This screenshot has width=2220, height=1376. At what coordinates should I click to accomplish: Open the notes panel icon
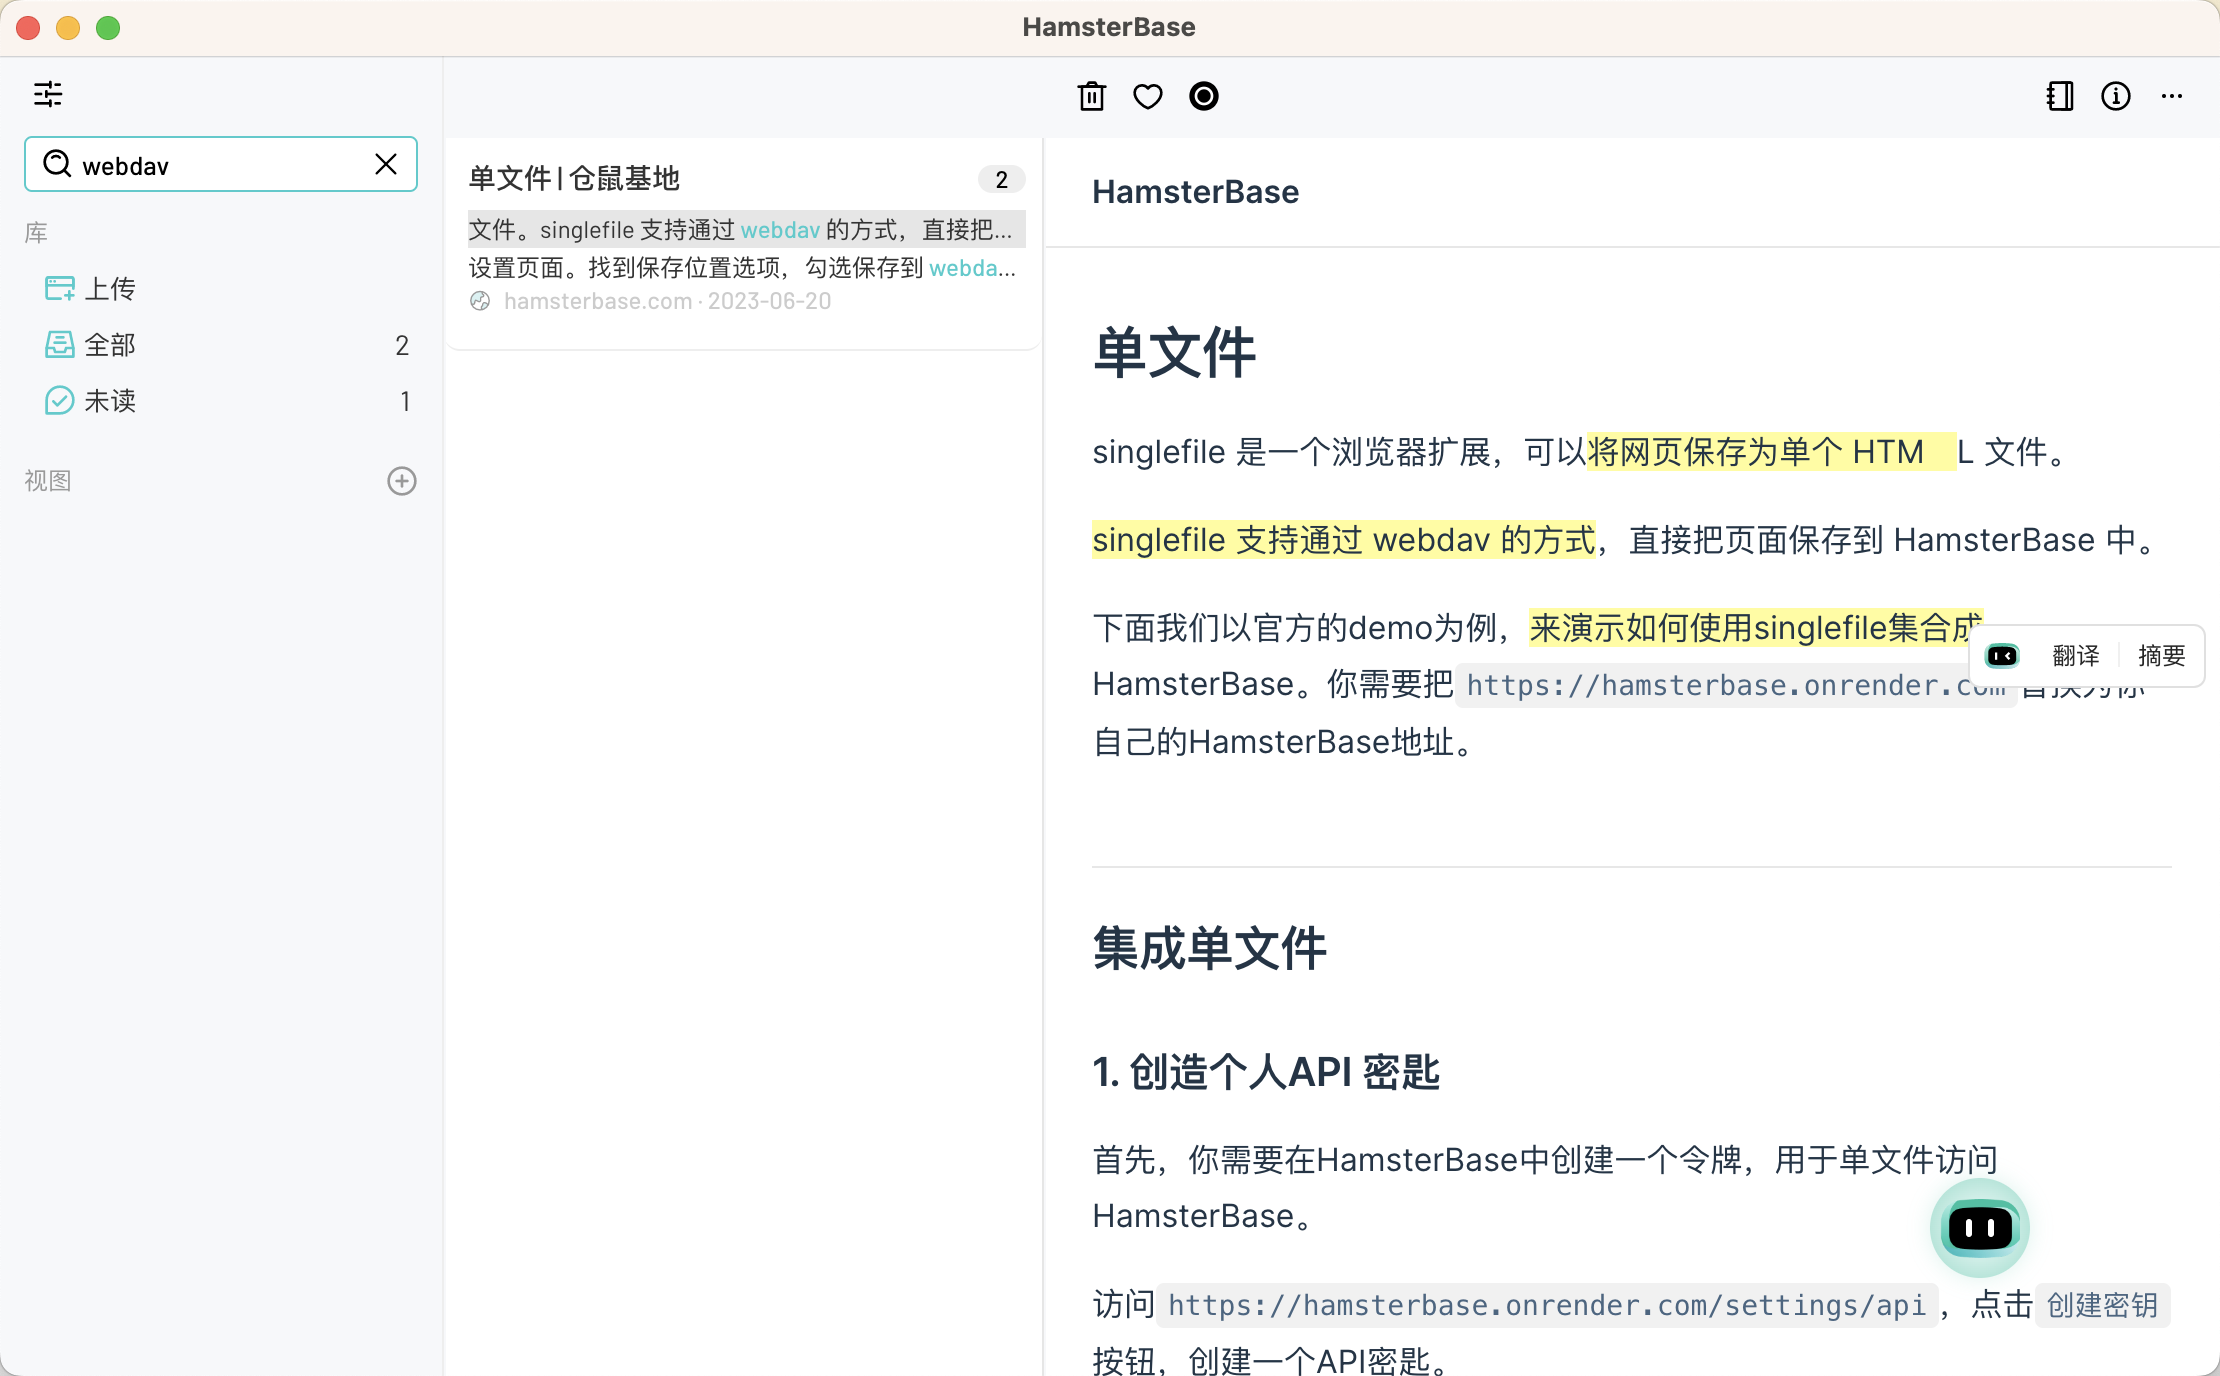coord(2060,97)
